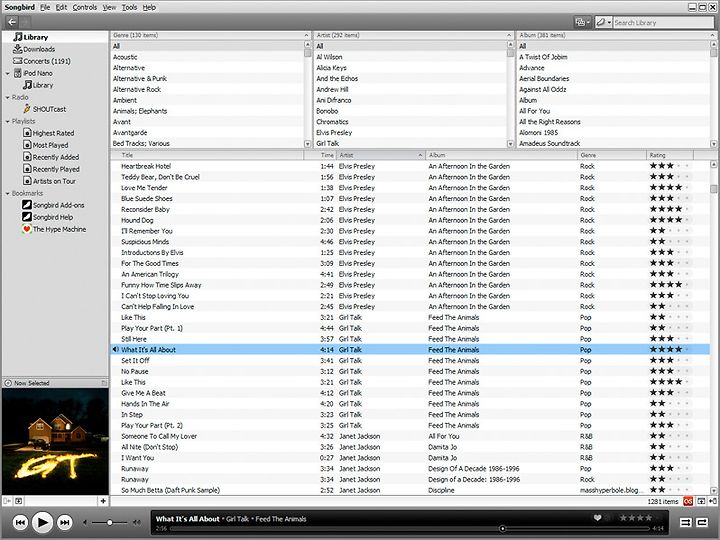Open Recently Played playlist
The height and width of the screenshot is (540, 720).
(x=51, y=169)
